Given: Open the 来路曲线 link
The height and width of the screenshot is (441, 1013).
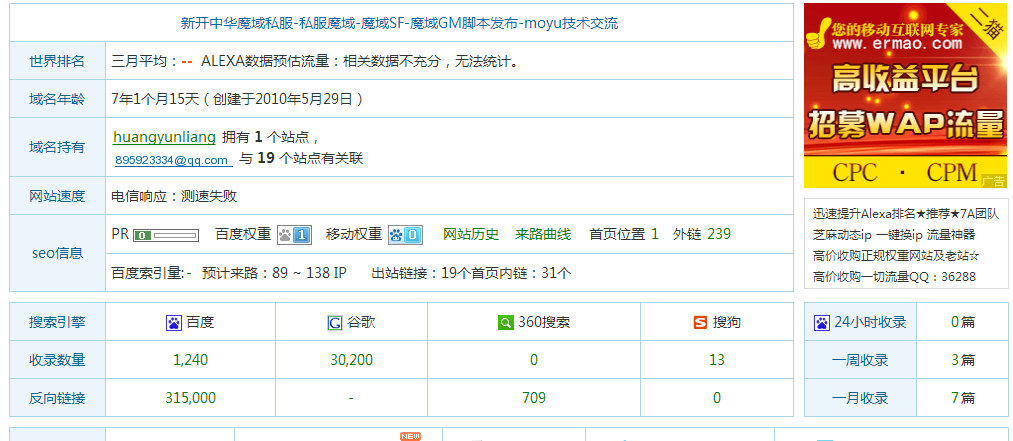Looking at the screenshot, I should [x=543, y=234].
